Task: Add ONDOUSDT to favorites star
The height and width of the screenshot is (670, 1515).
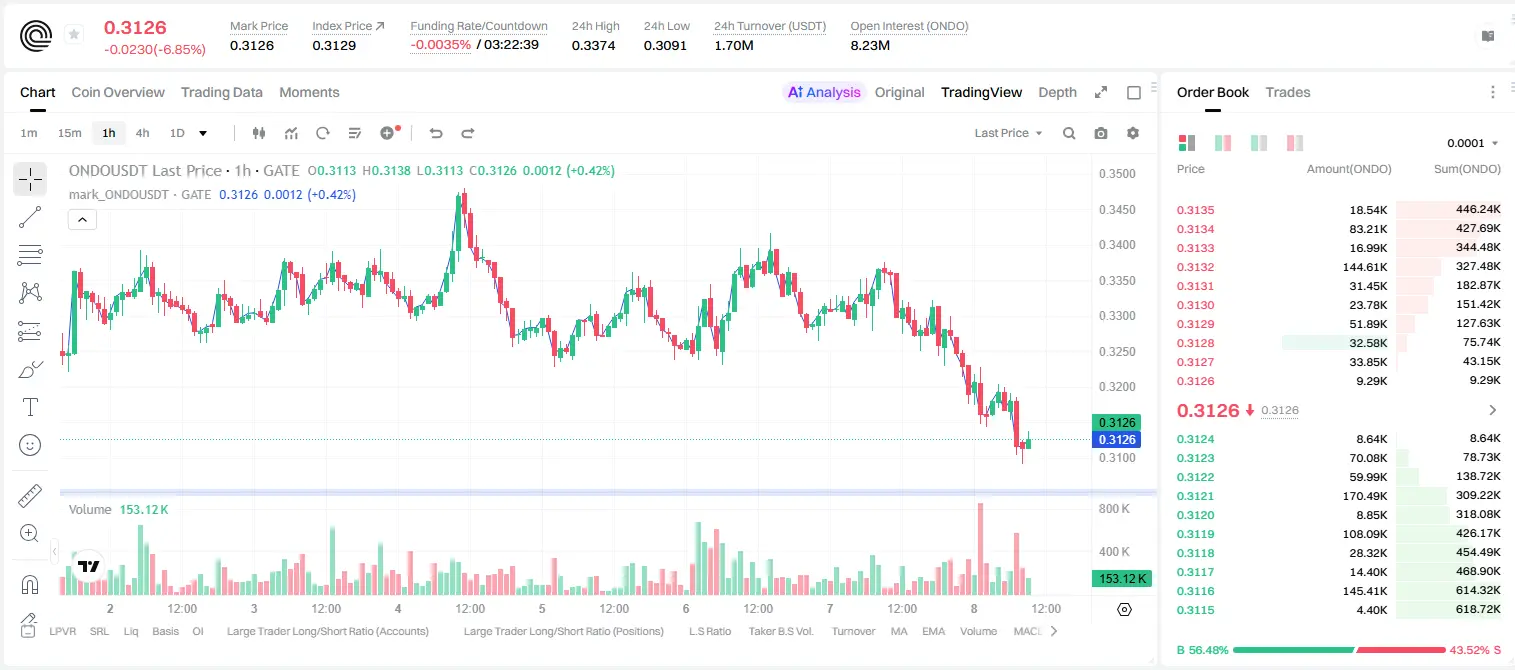Action: [x=74, y=35]
